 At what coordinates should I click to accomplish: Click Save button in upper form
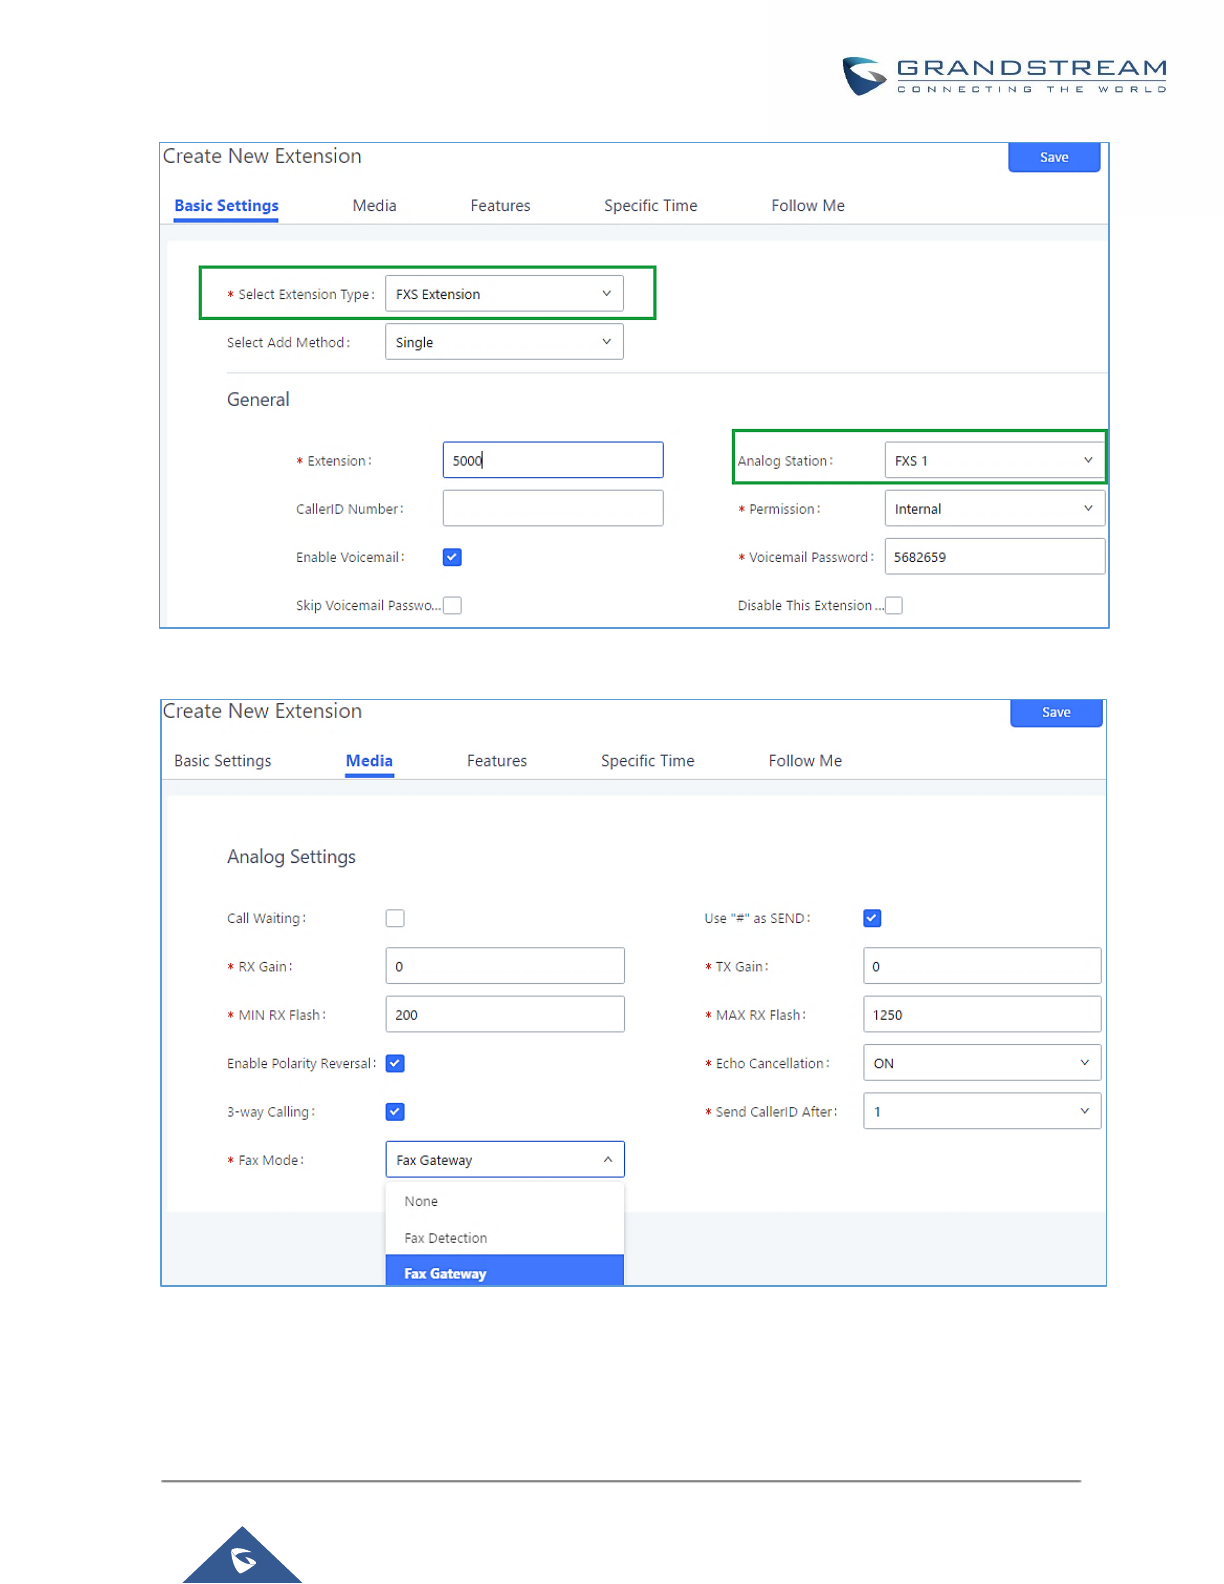1053,157
